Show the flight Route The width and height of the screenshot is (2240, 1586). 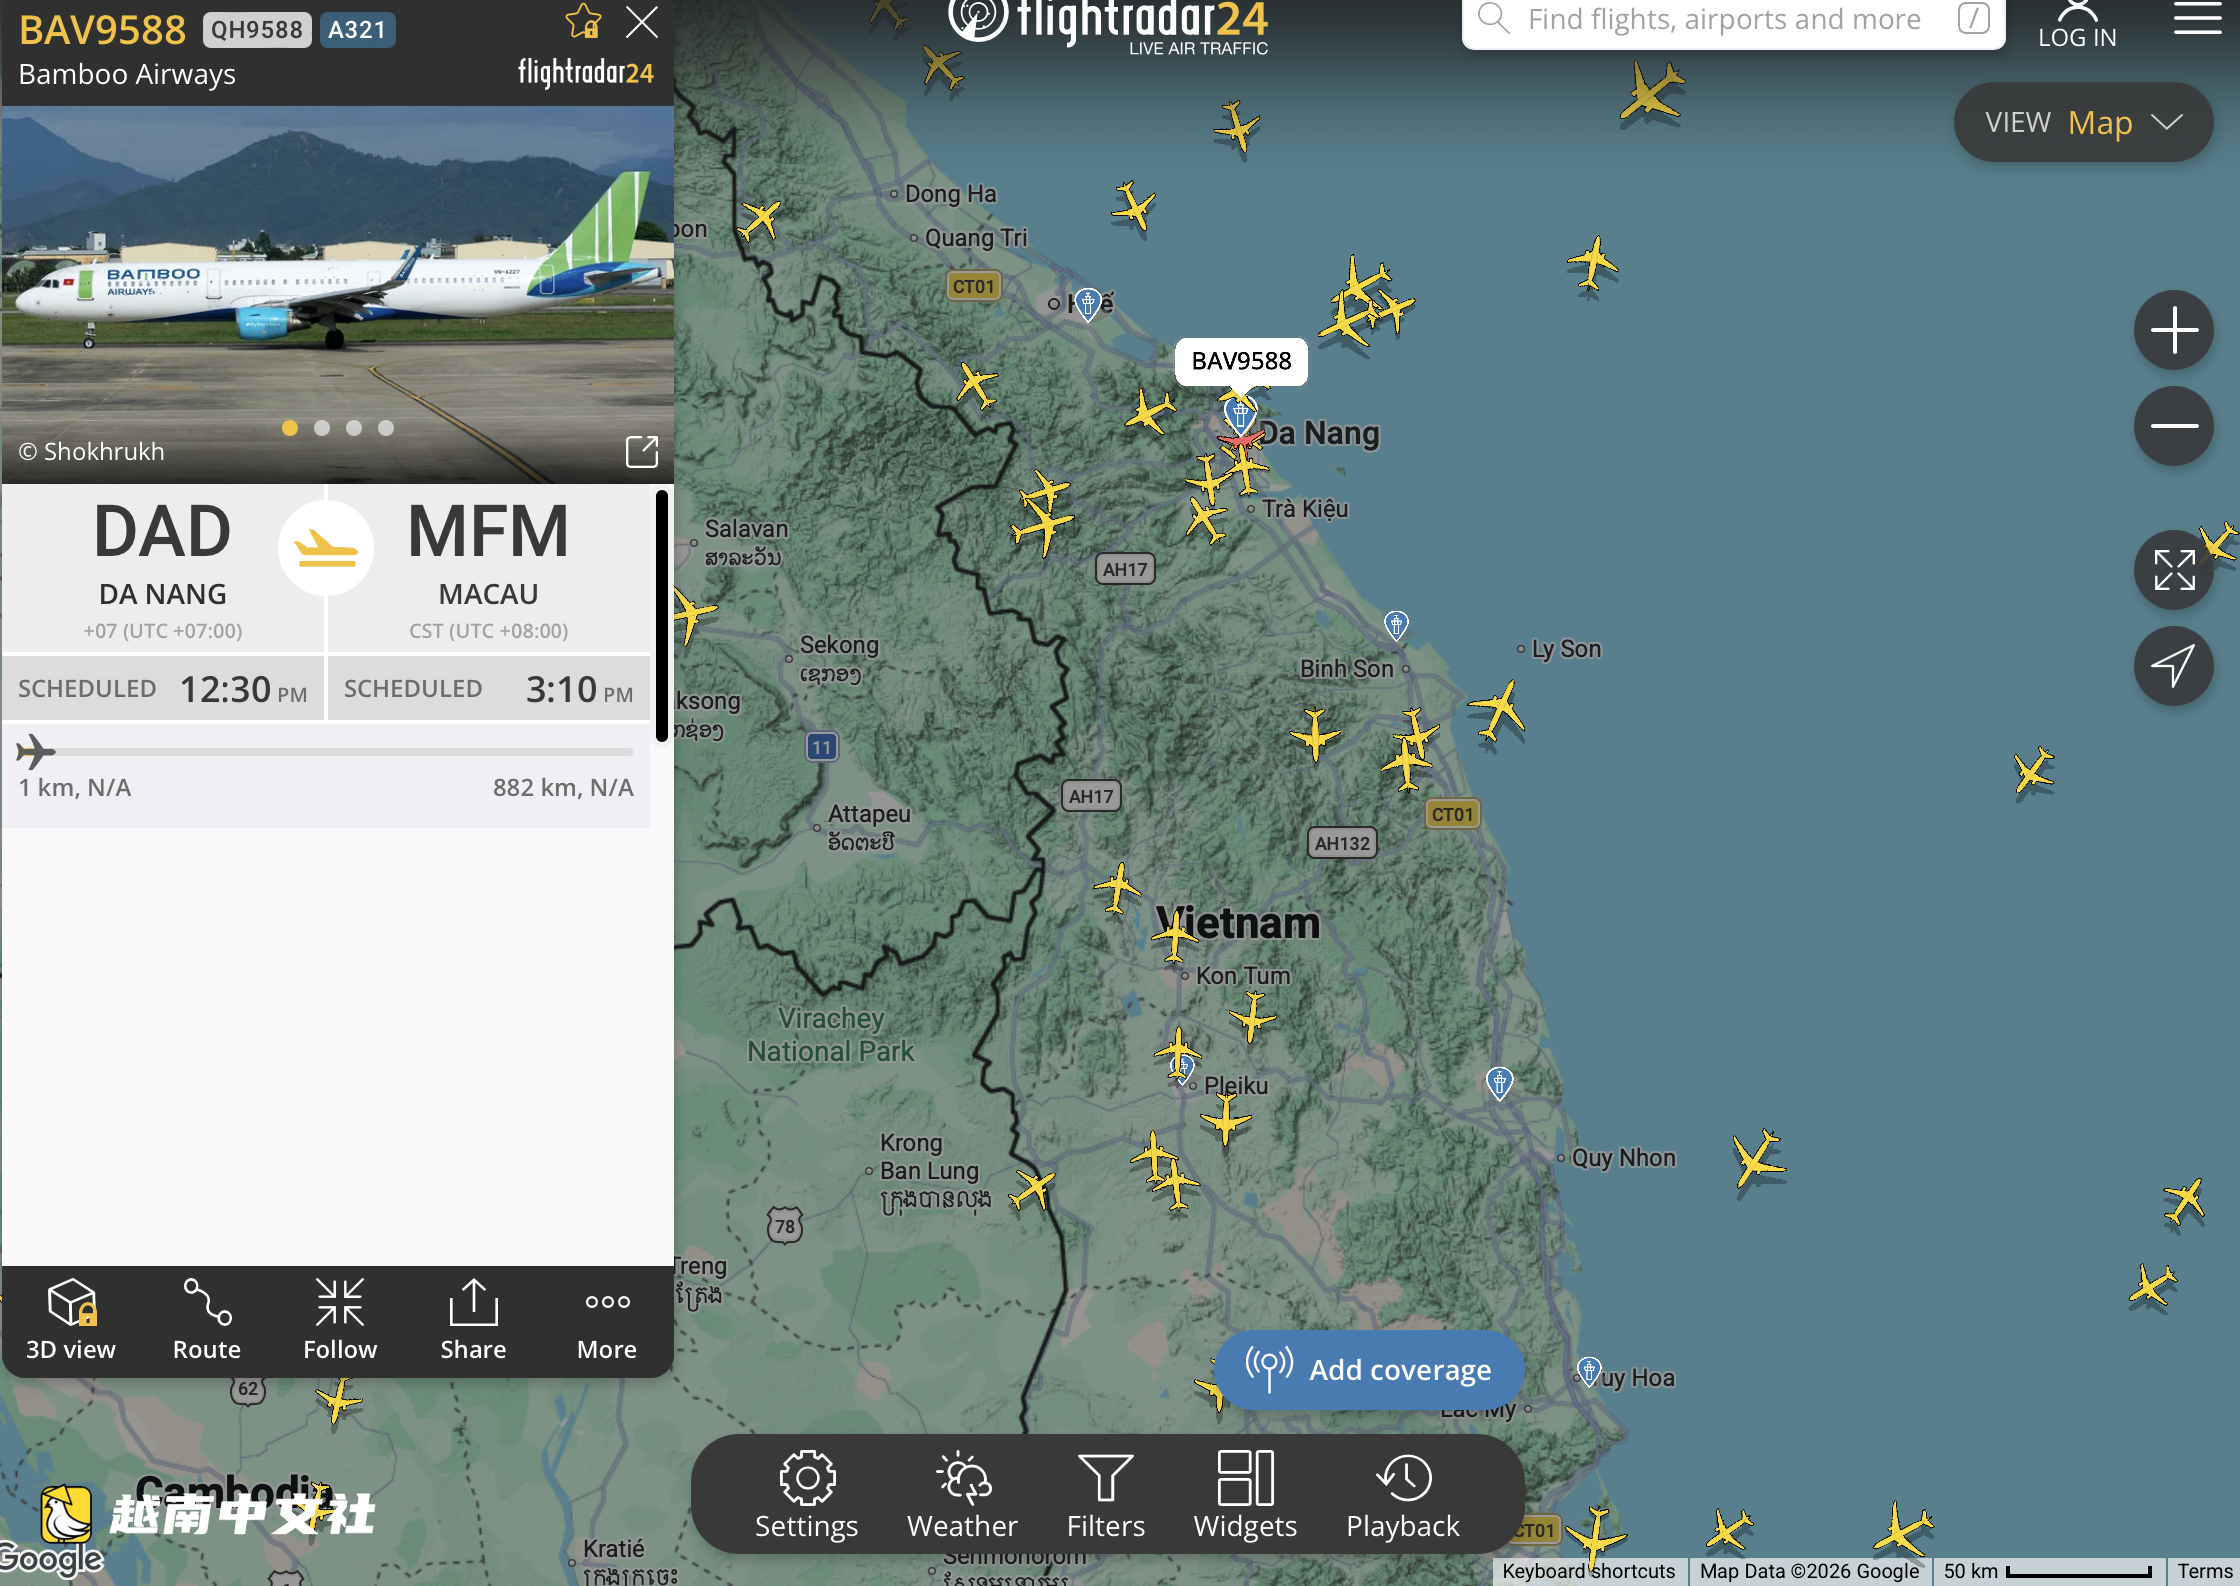coord(207,1320)
